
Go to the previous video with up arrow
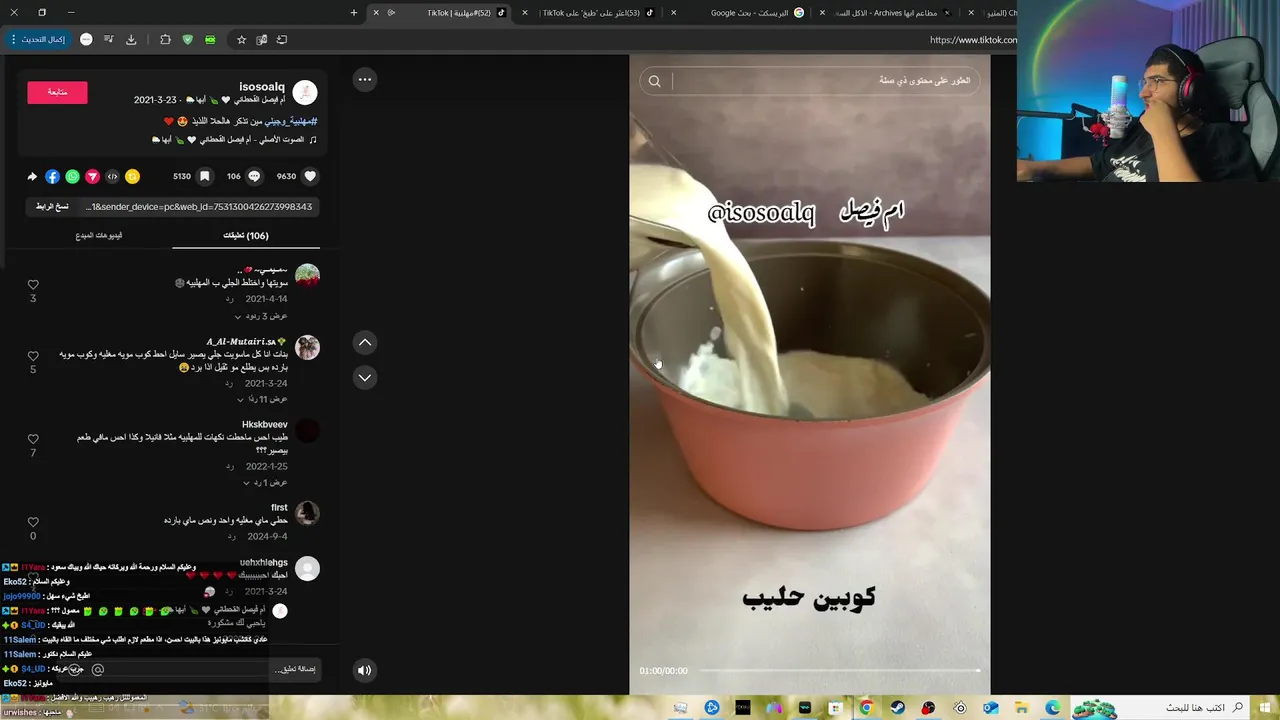tap(365, 342)
